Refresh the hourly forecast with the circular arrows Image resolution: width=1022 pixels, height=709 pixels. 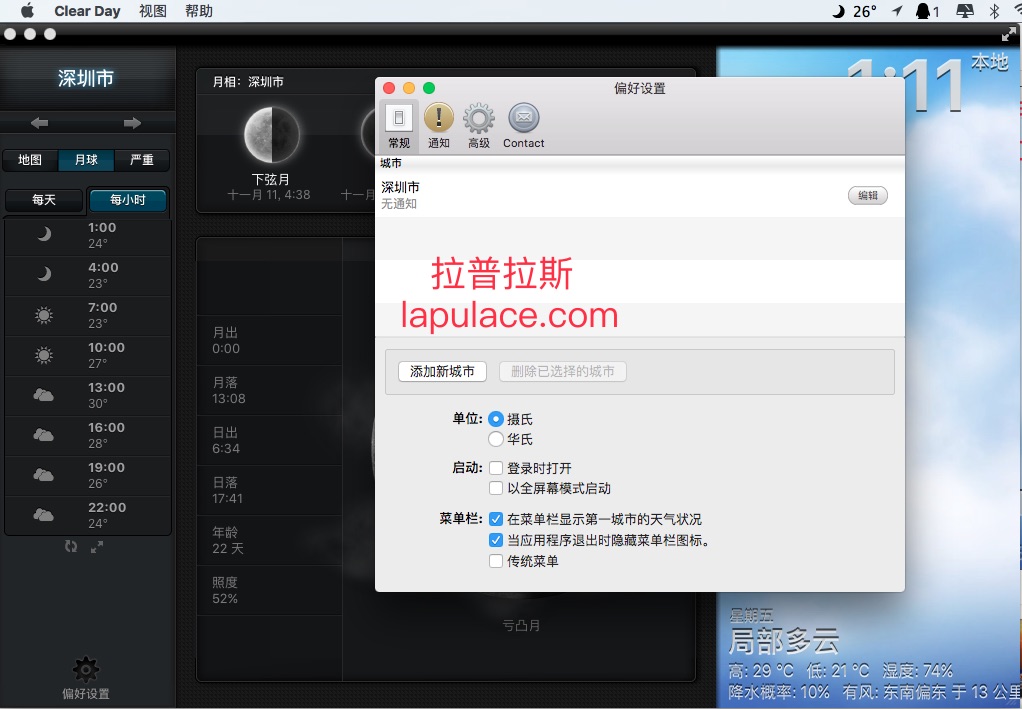click(70, 547)
